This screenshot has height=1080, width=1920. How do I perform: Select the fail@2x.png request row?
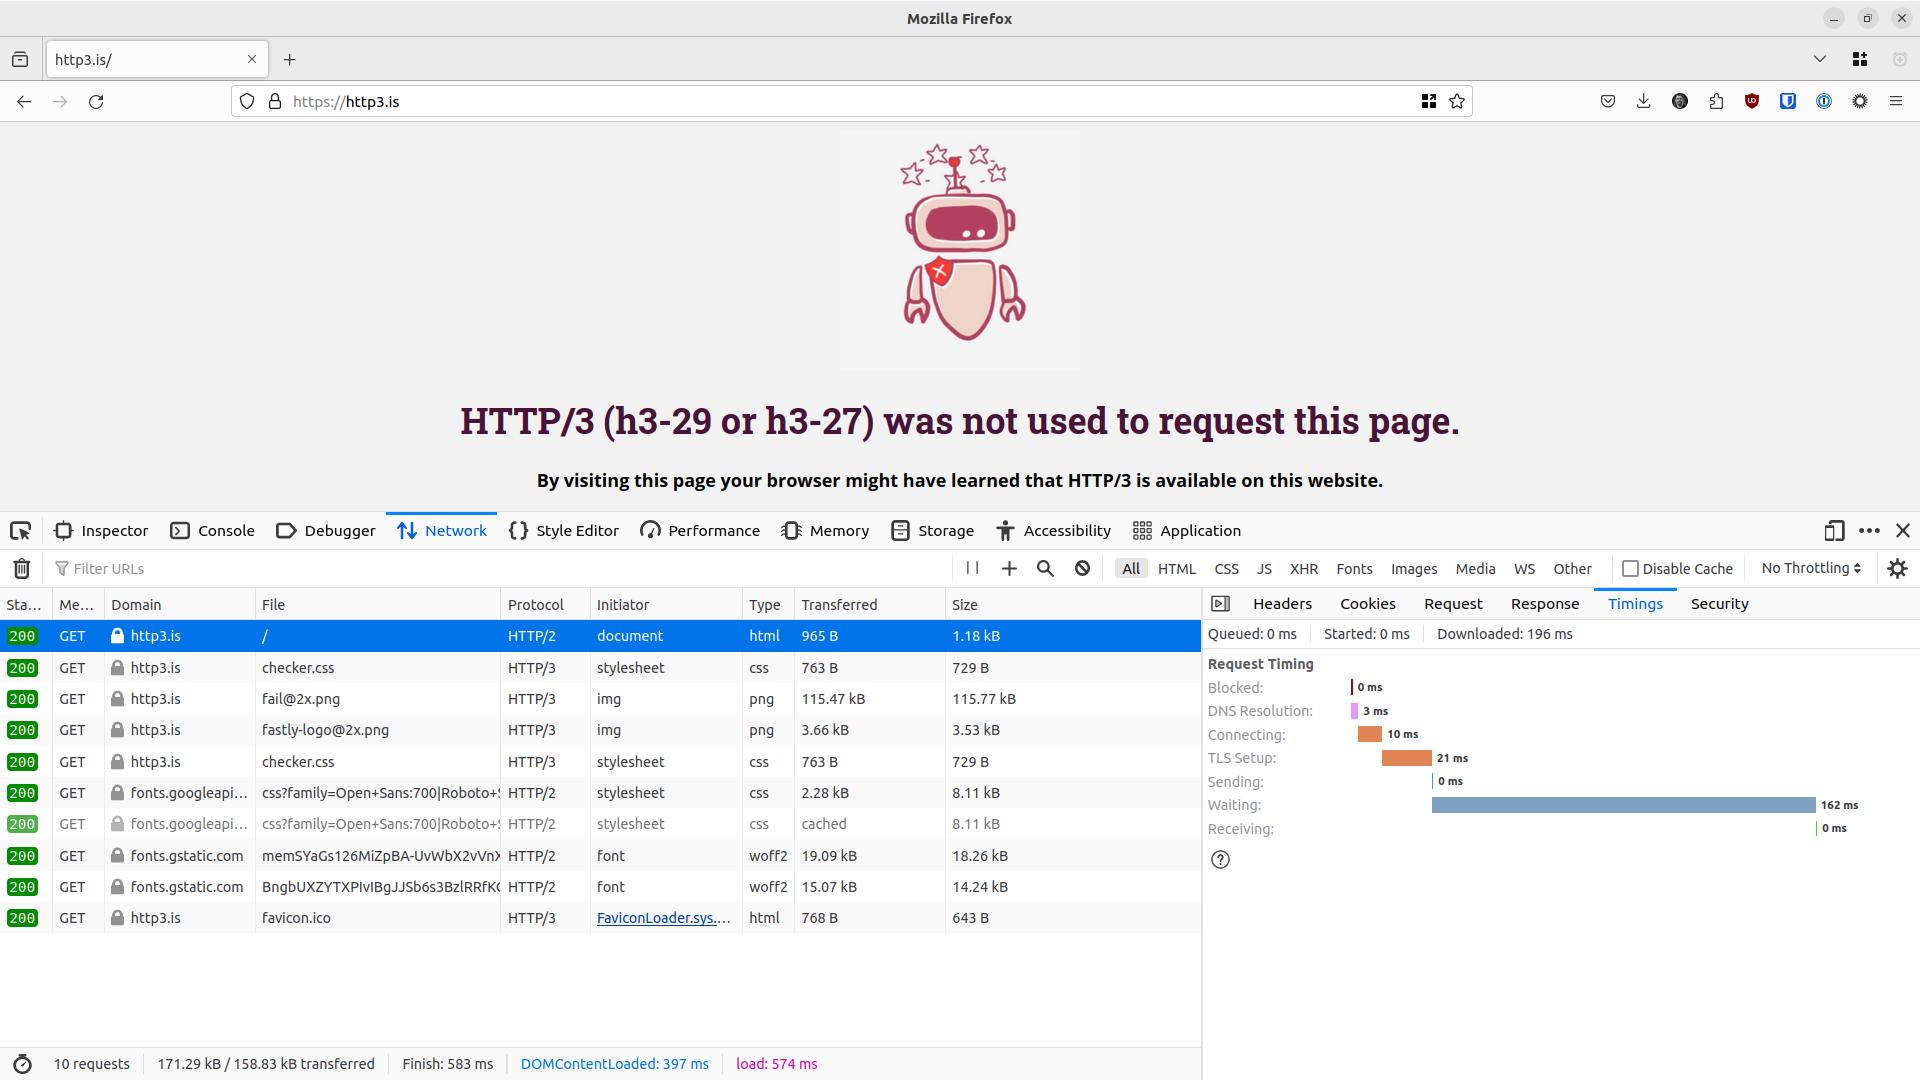coord(600,699)
